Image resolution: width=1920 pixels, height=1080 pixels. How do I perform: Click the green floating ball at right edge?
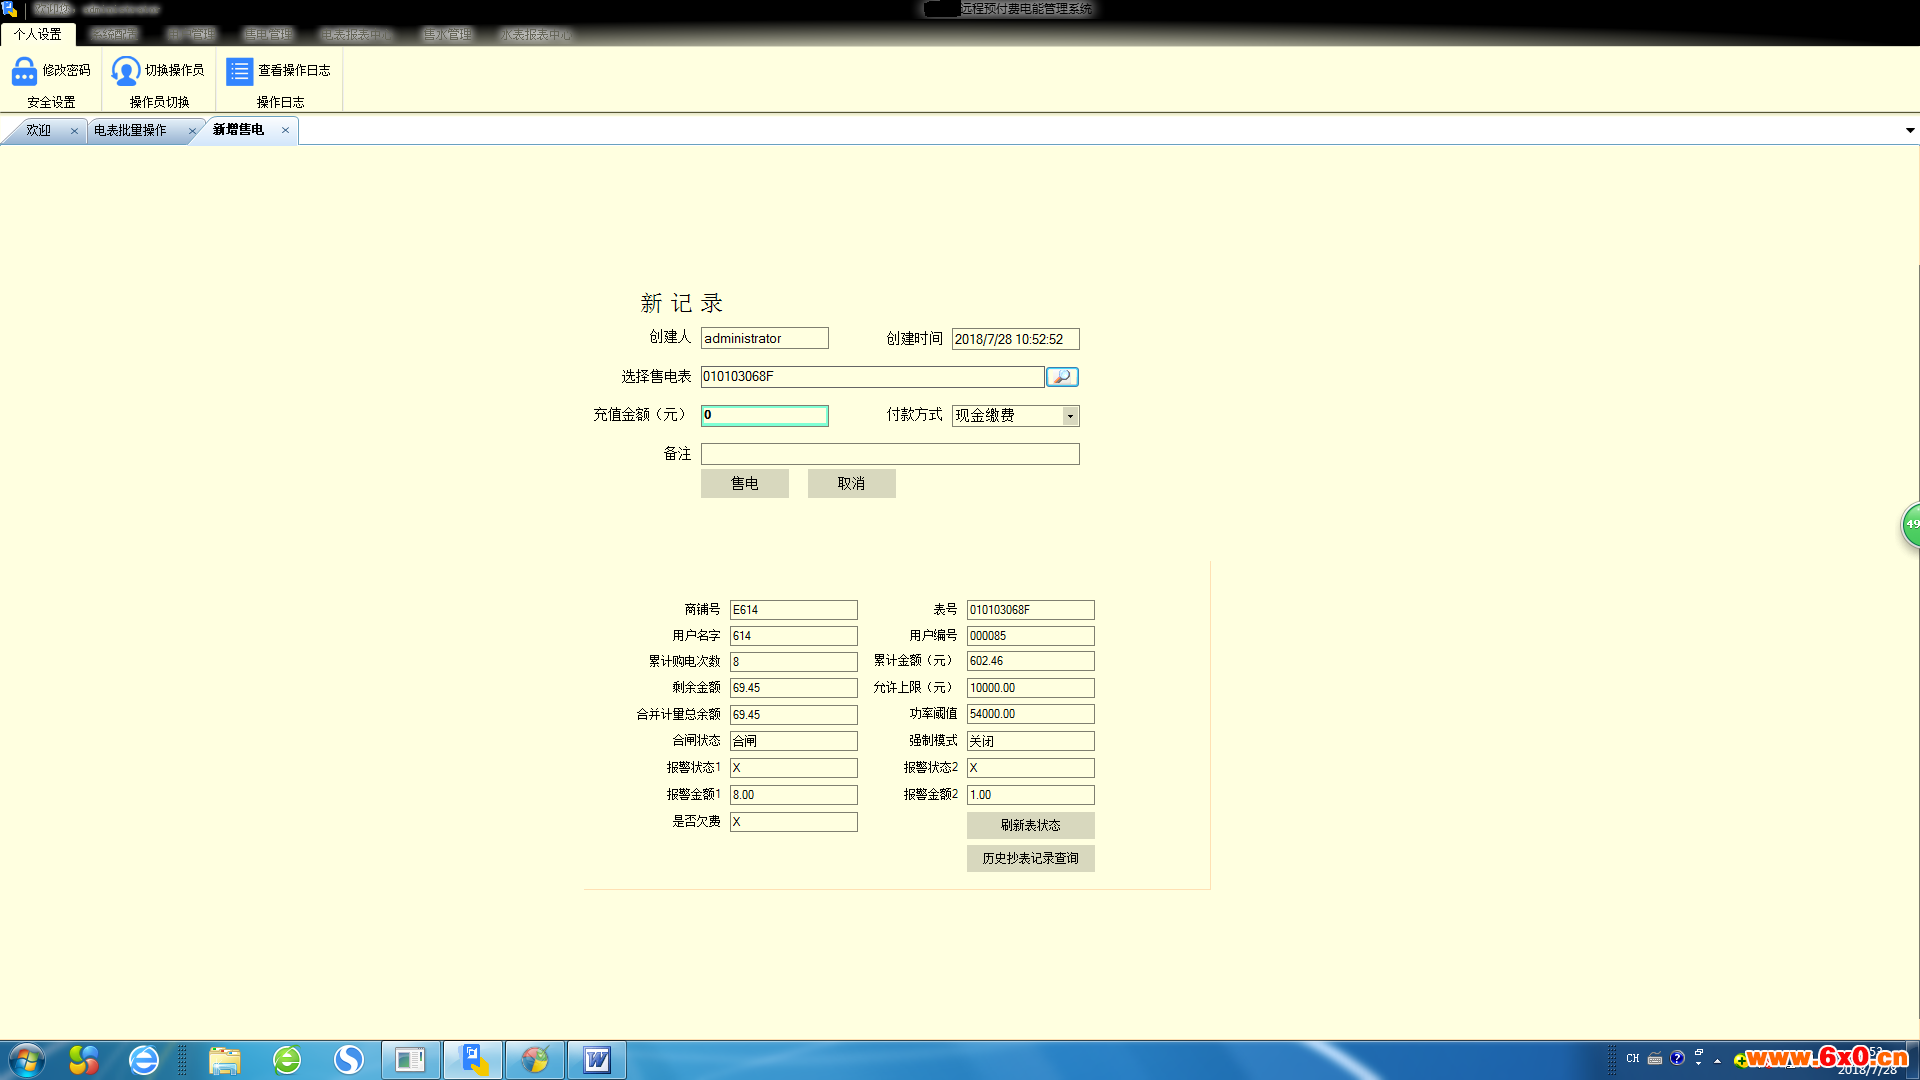(x=1910, y=525)
